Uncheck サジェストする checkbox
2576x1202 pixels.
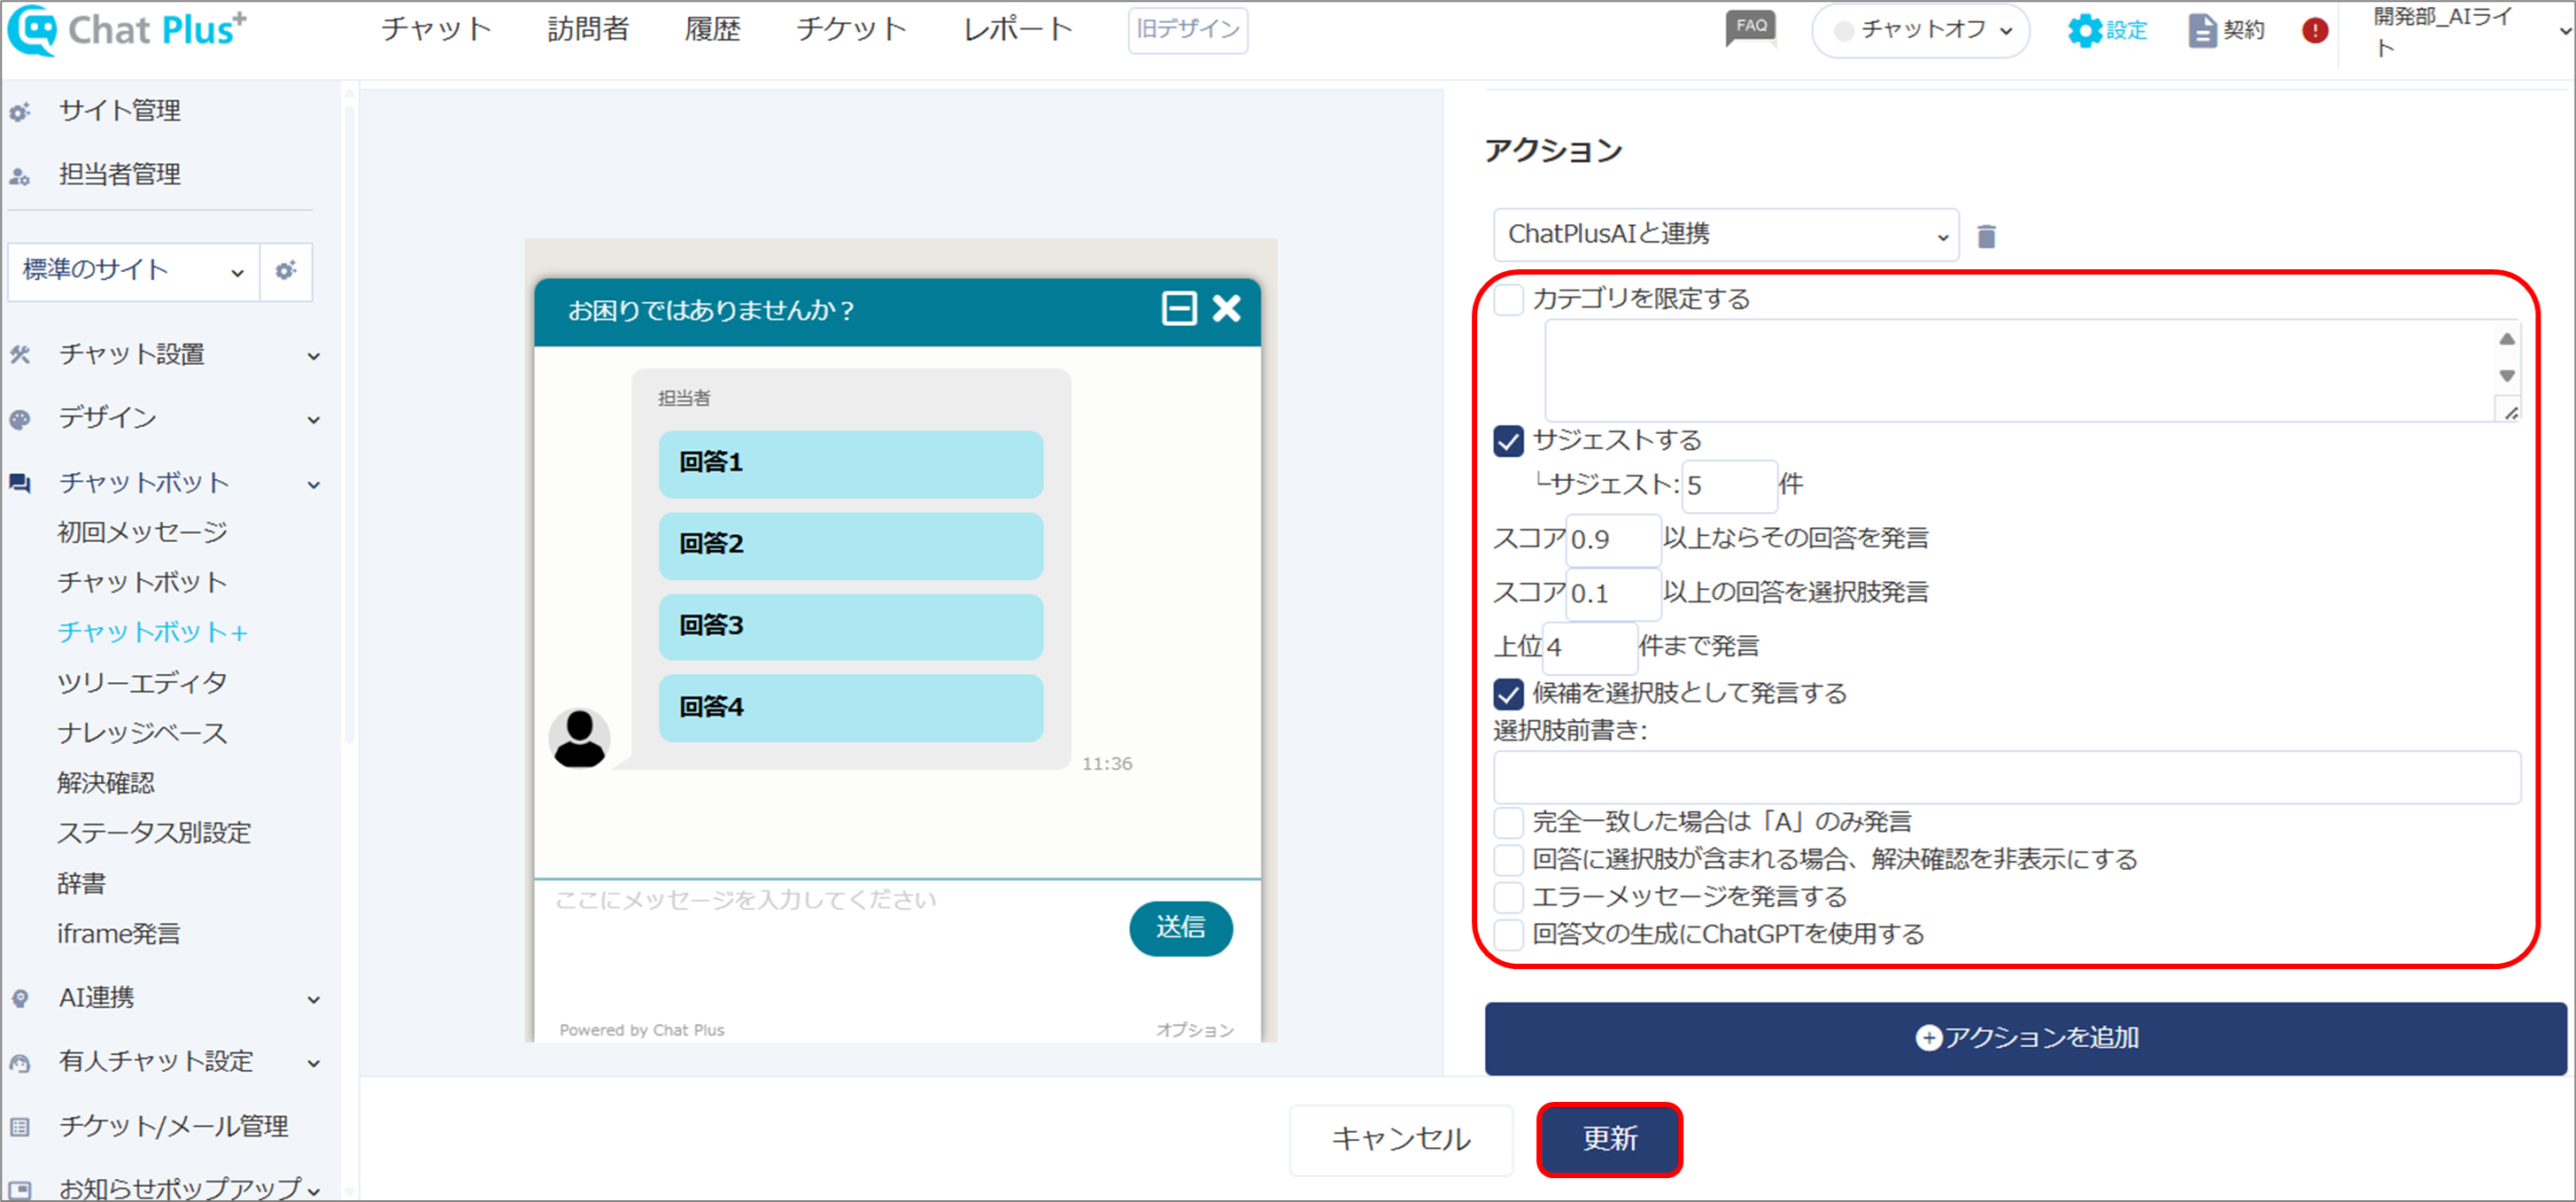(1508, 441)
